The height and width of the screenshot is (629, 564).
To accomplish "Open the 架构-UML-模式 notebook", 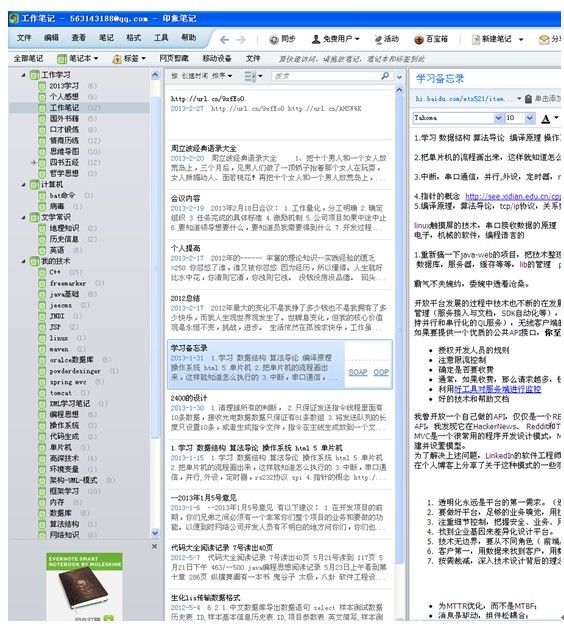I will (73, 480).
